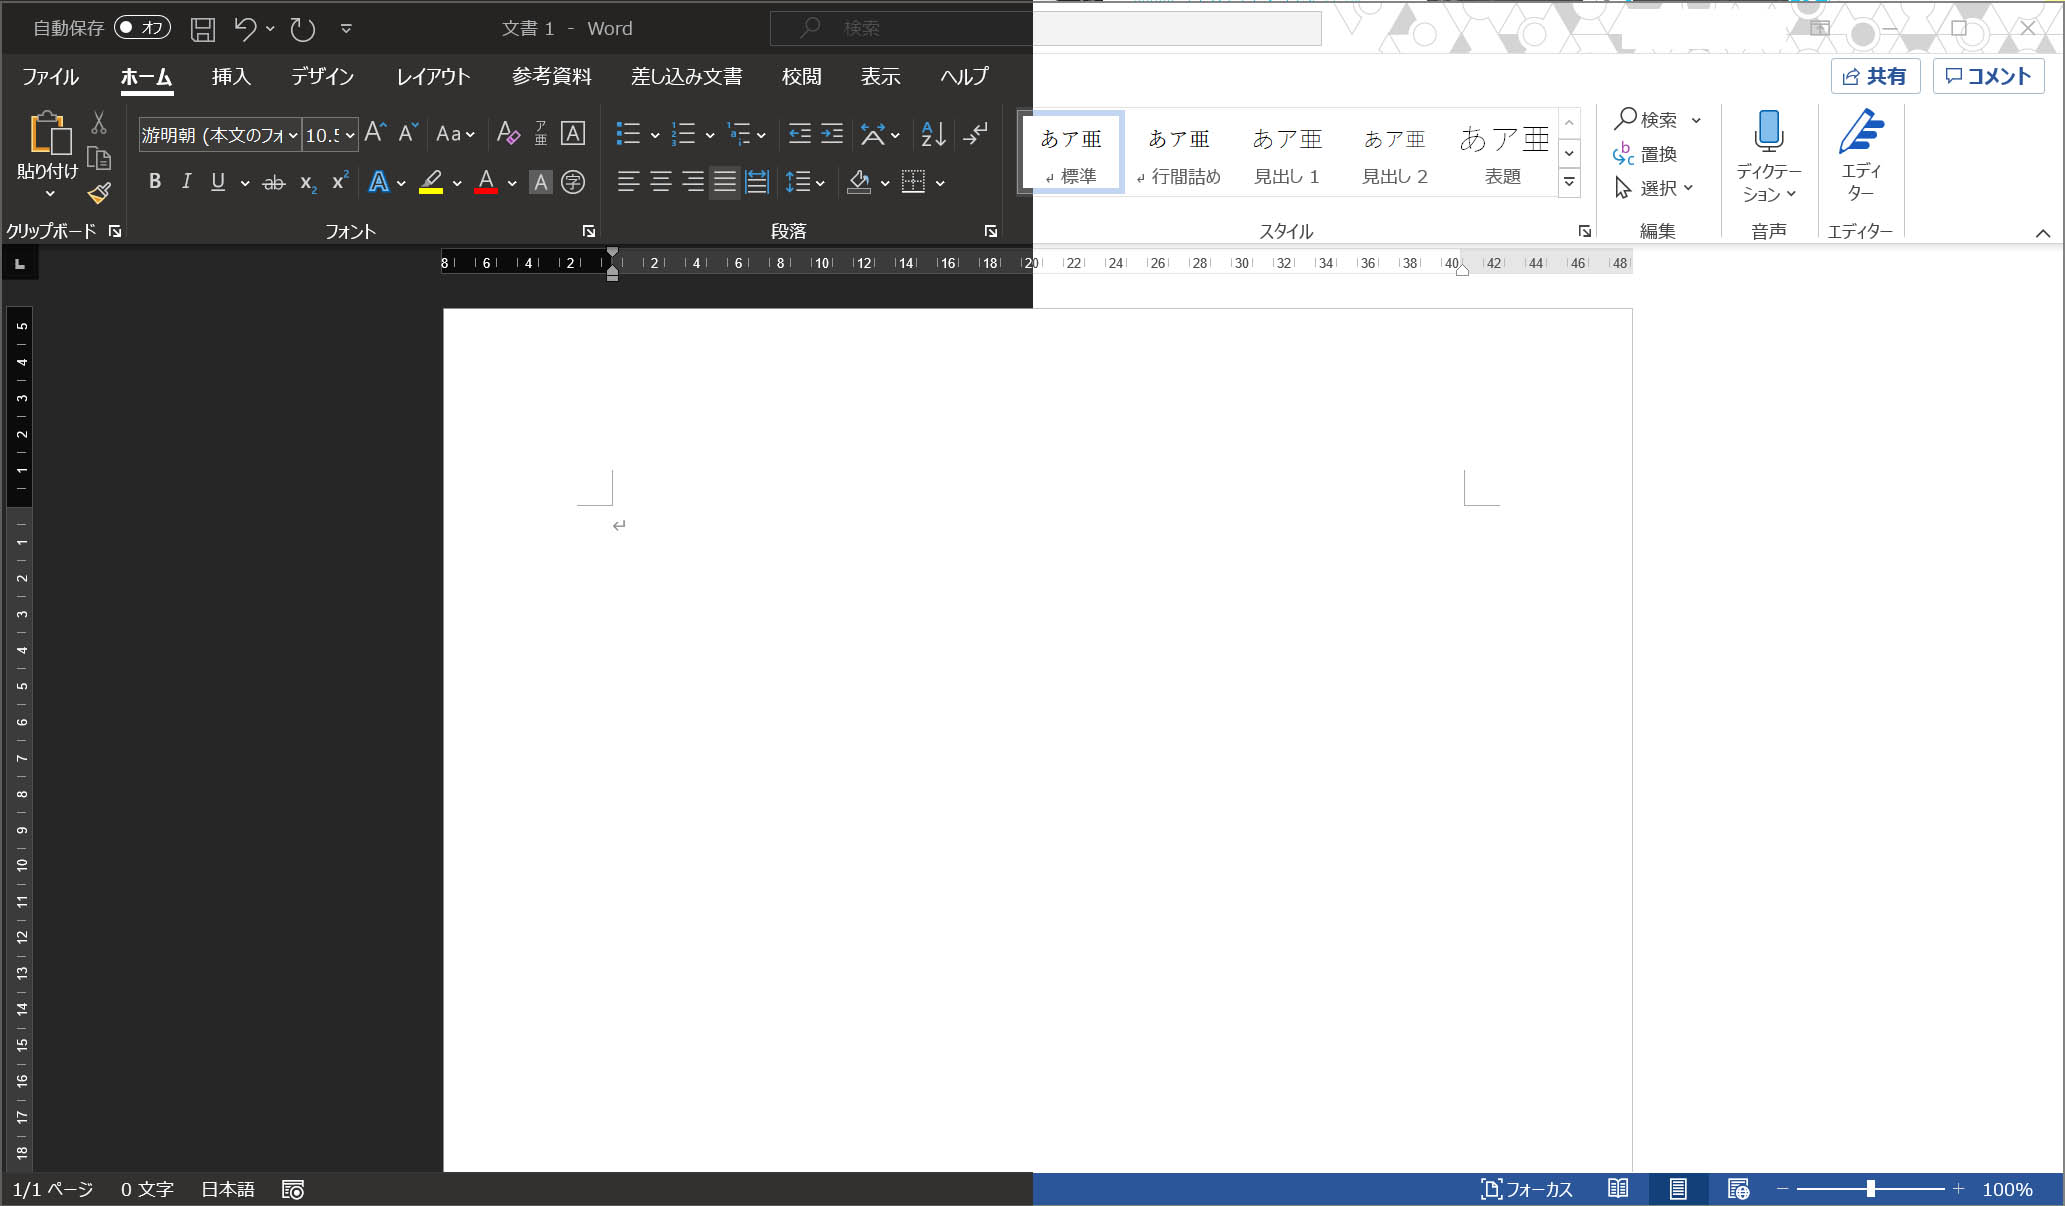
Task: Open the font size dropdown
Action: click(350, 135)
